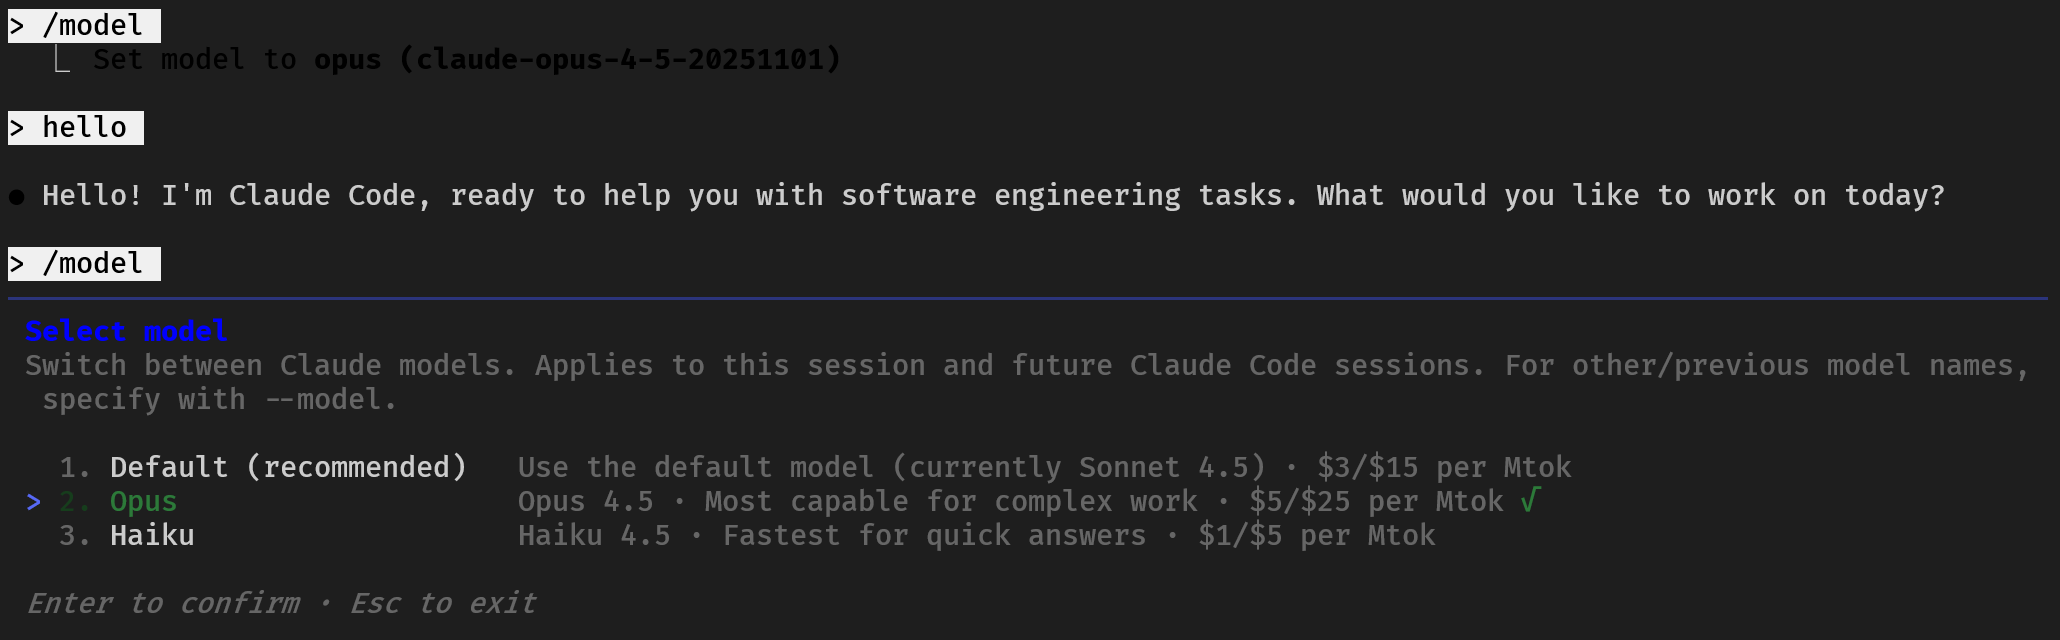Click the number 1 list marker
This screenshot has height=640, width=2060.
click(x=75, y=467)
